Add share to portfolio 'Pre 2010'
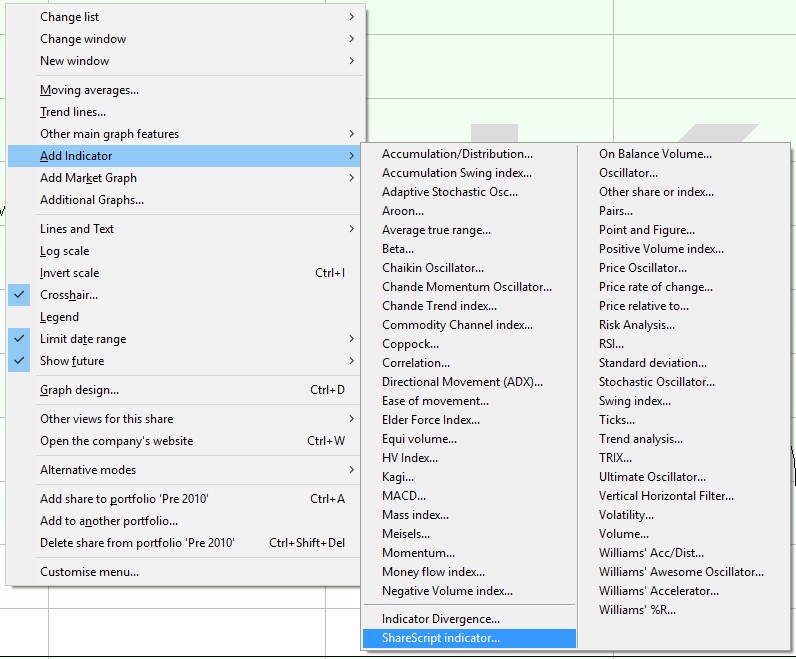 point(124,499)
